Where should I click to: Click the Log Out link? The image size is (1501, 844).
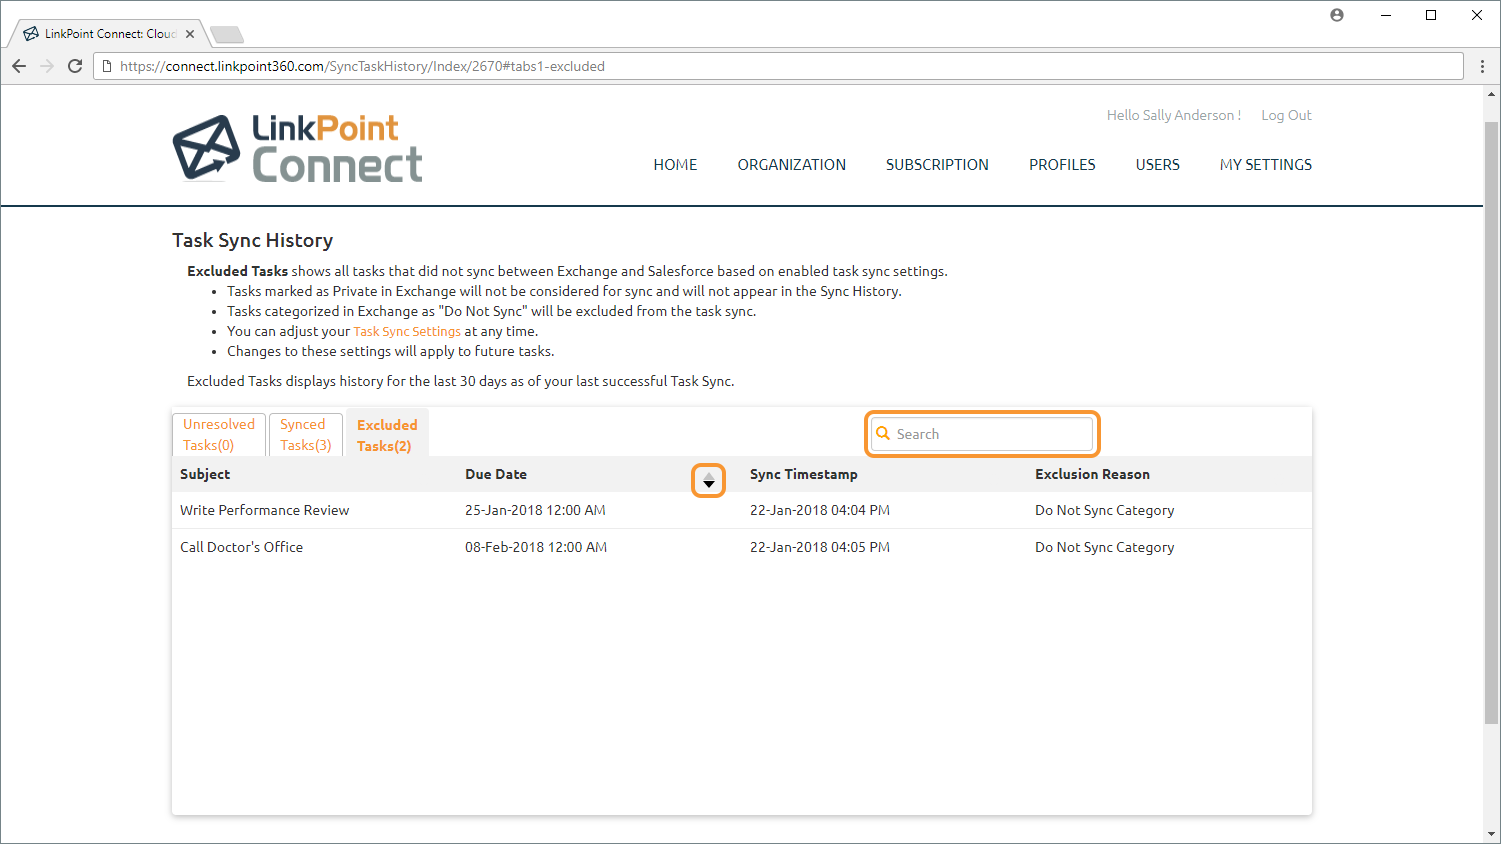point(1286,115)
